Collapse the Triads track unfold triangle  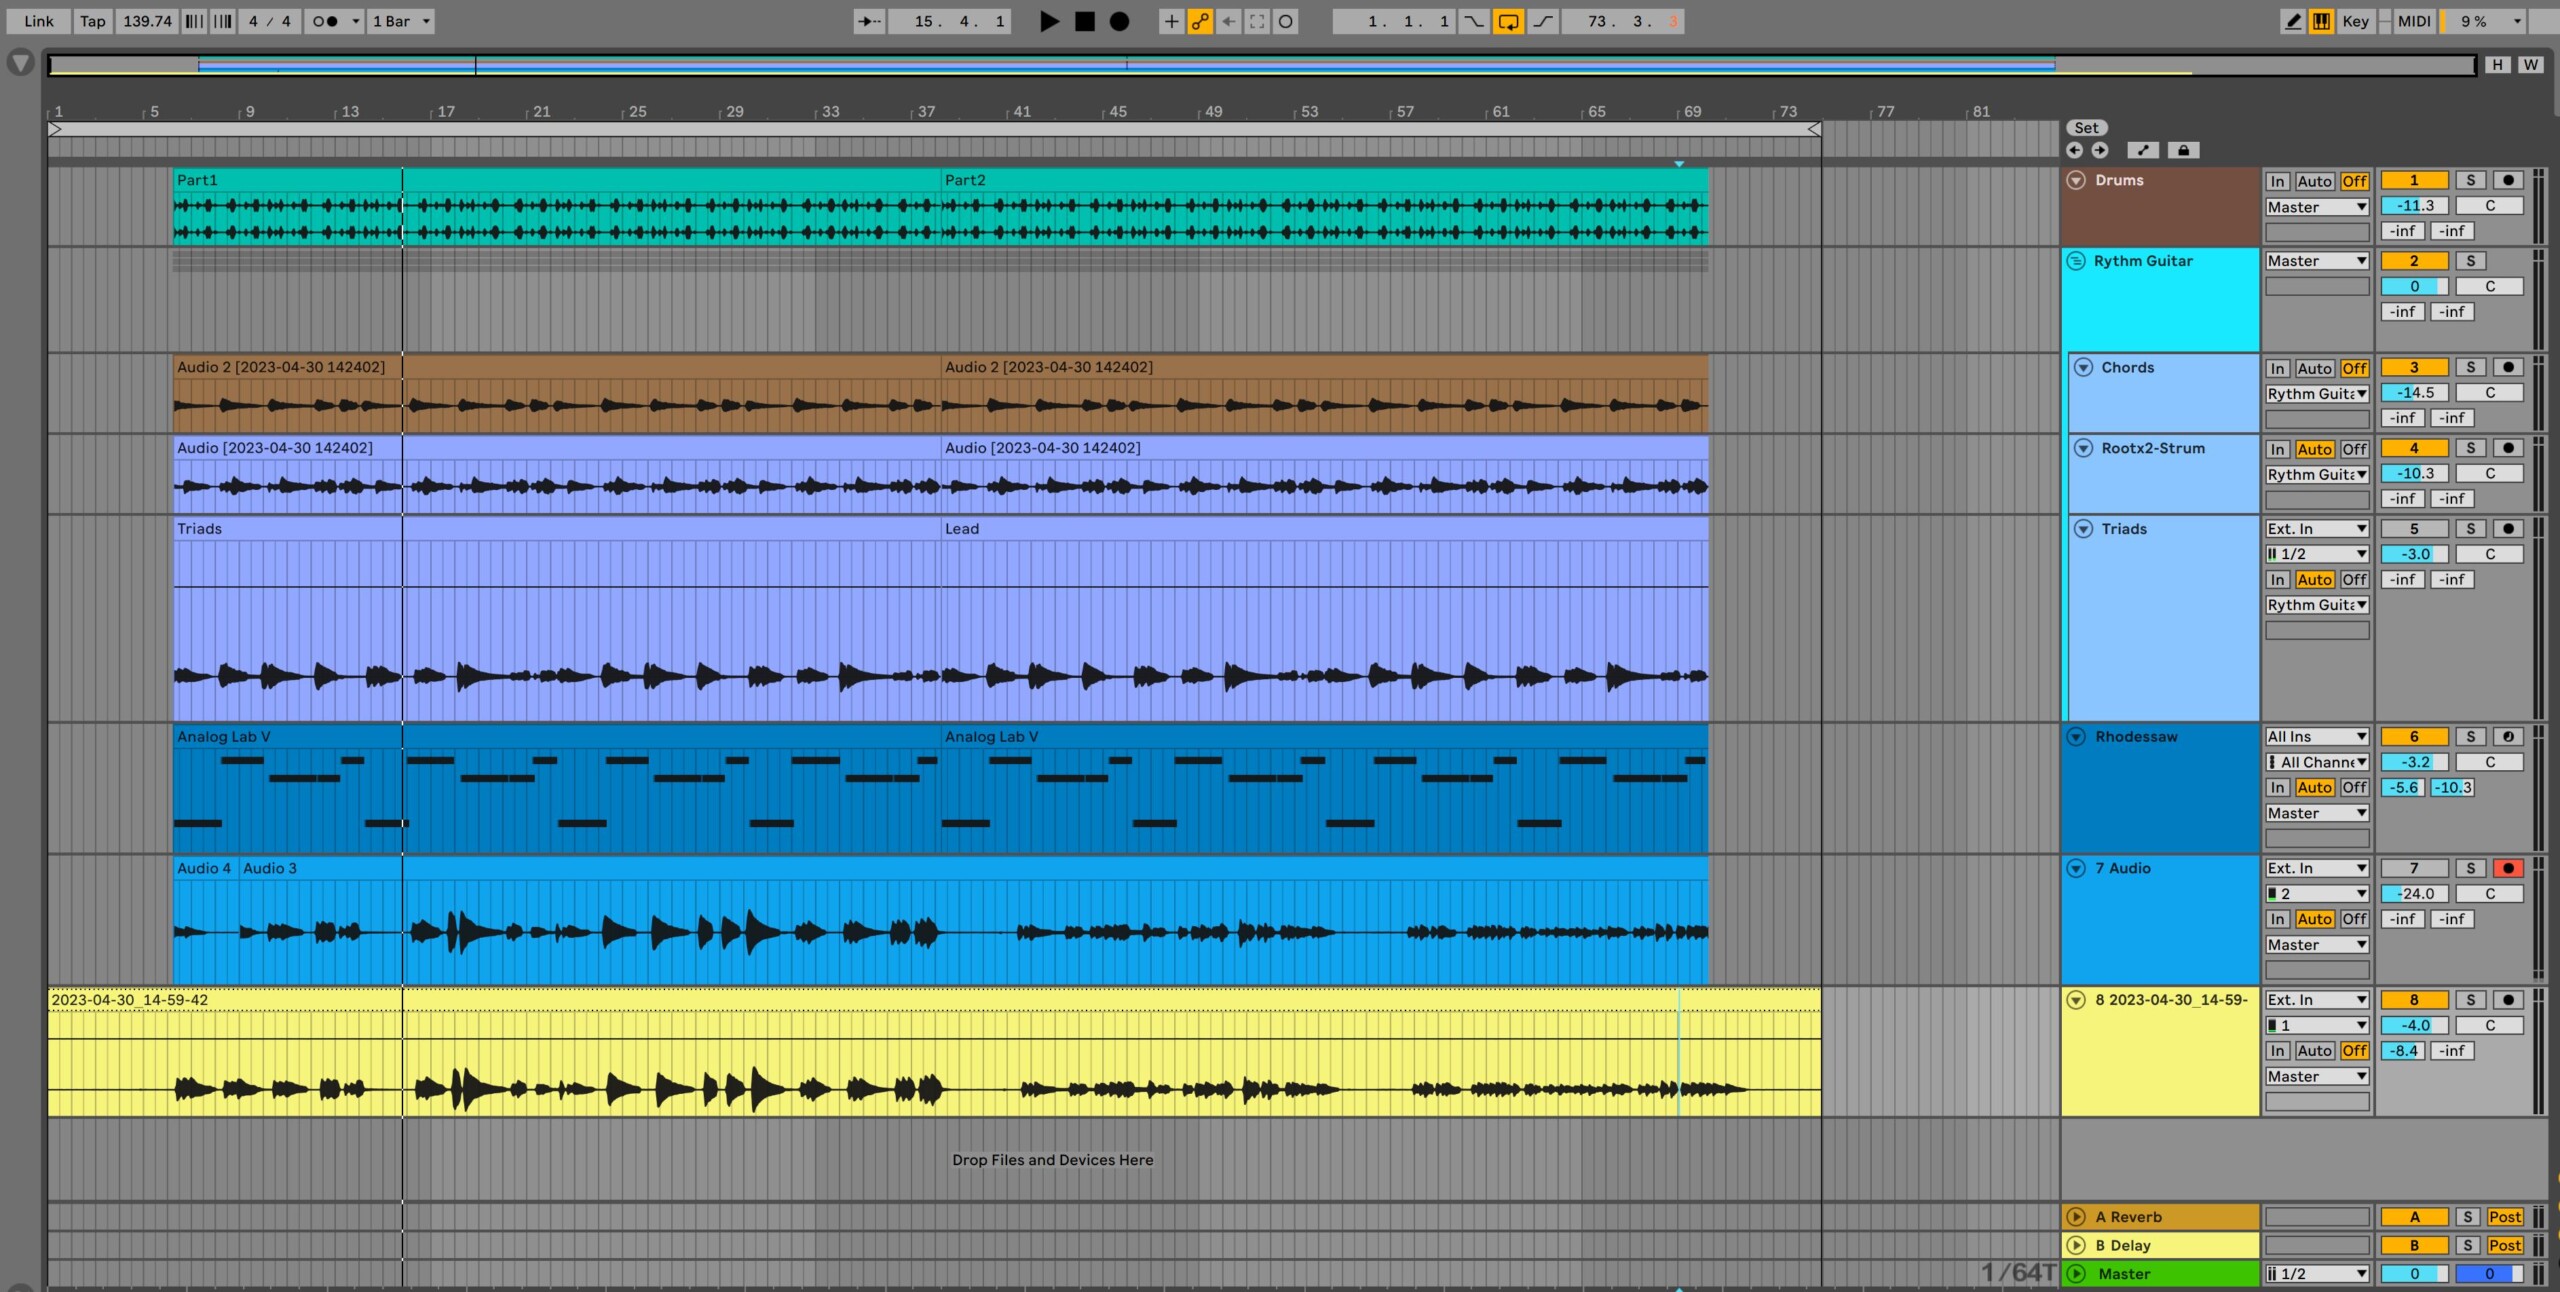click(x=2083, y=529)
